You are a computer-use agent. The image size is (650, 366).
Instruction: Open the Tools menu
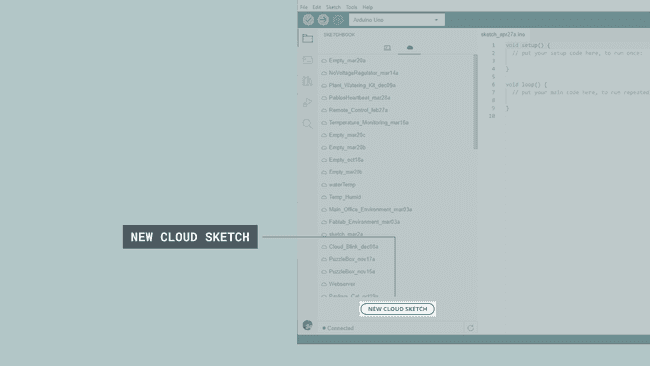[x=352, y=7]
